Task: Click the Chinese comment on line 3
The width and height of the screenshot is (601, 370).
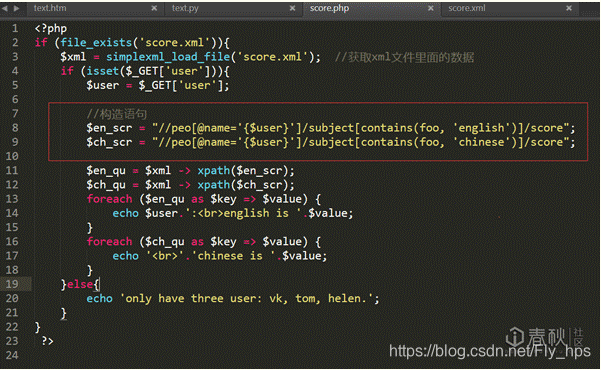Action: pyautogui.click(x=404, y=58)
